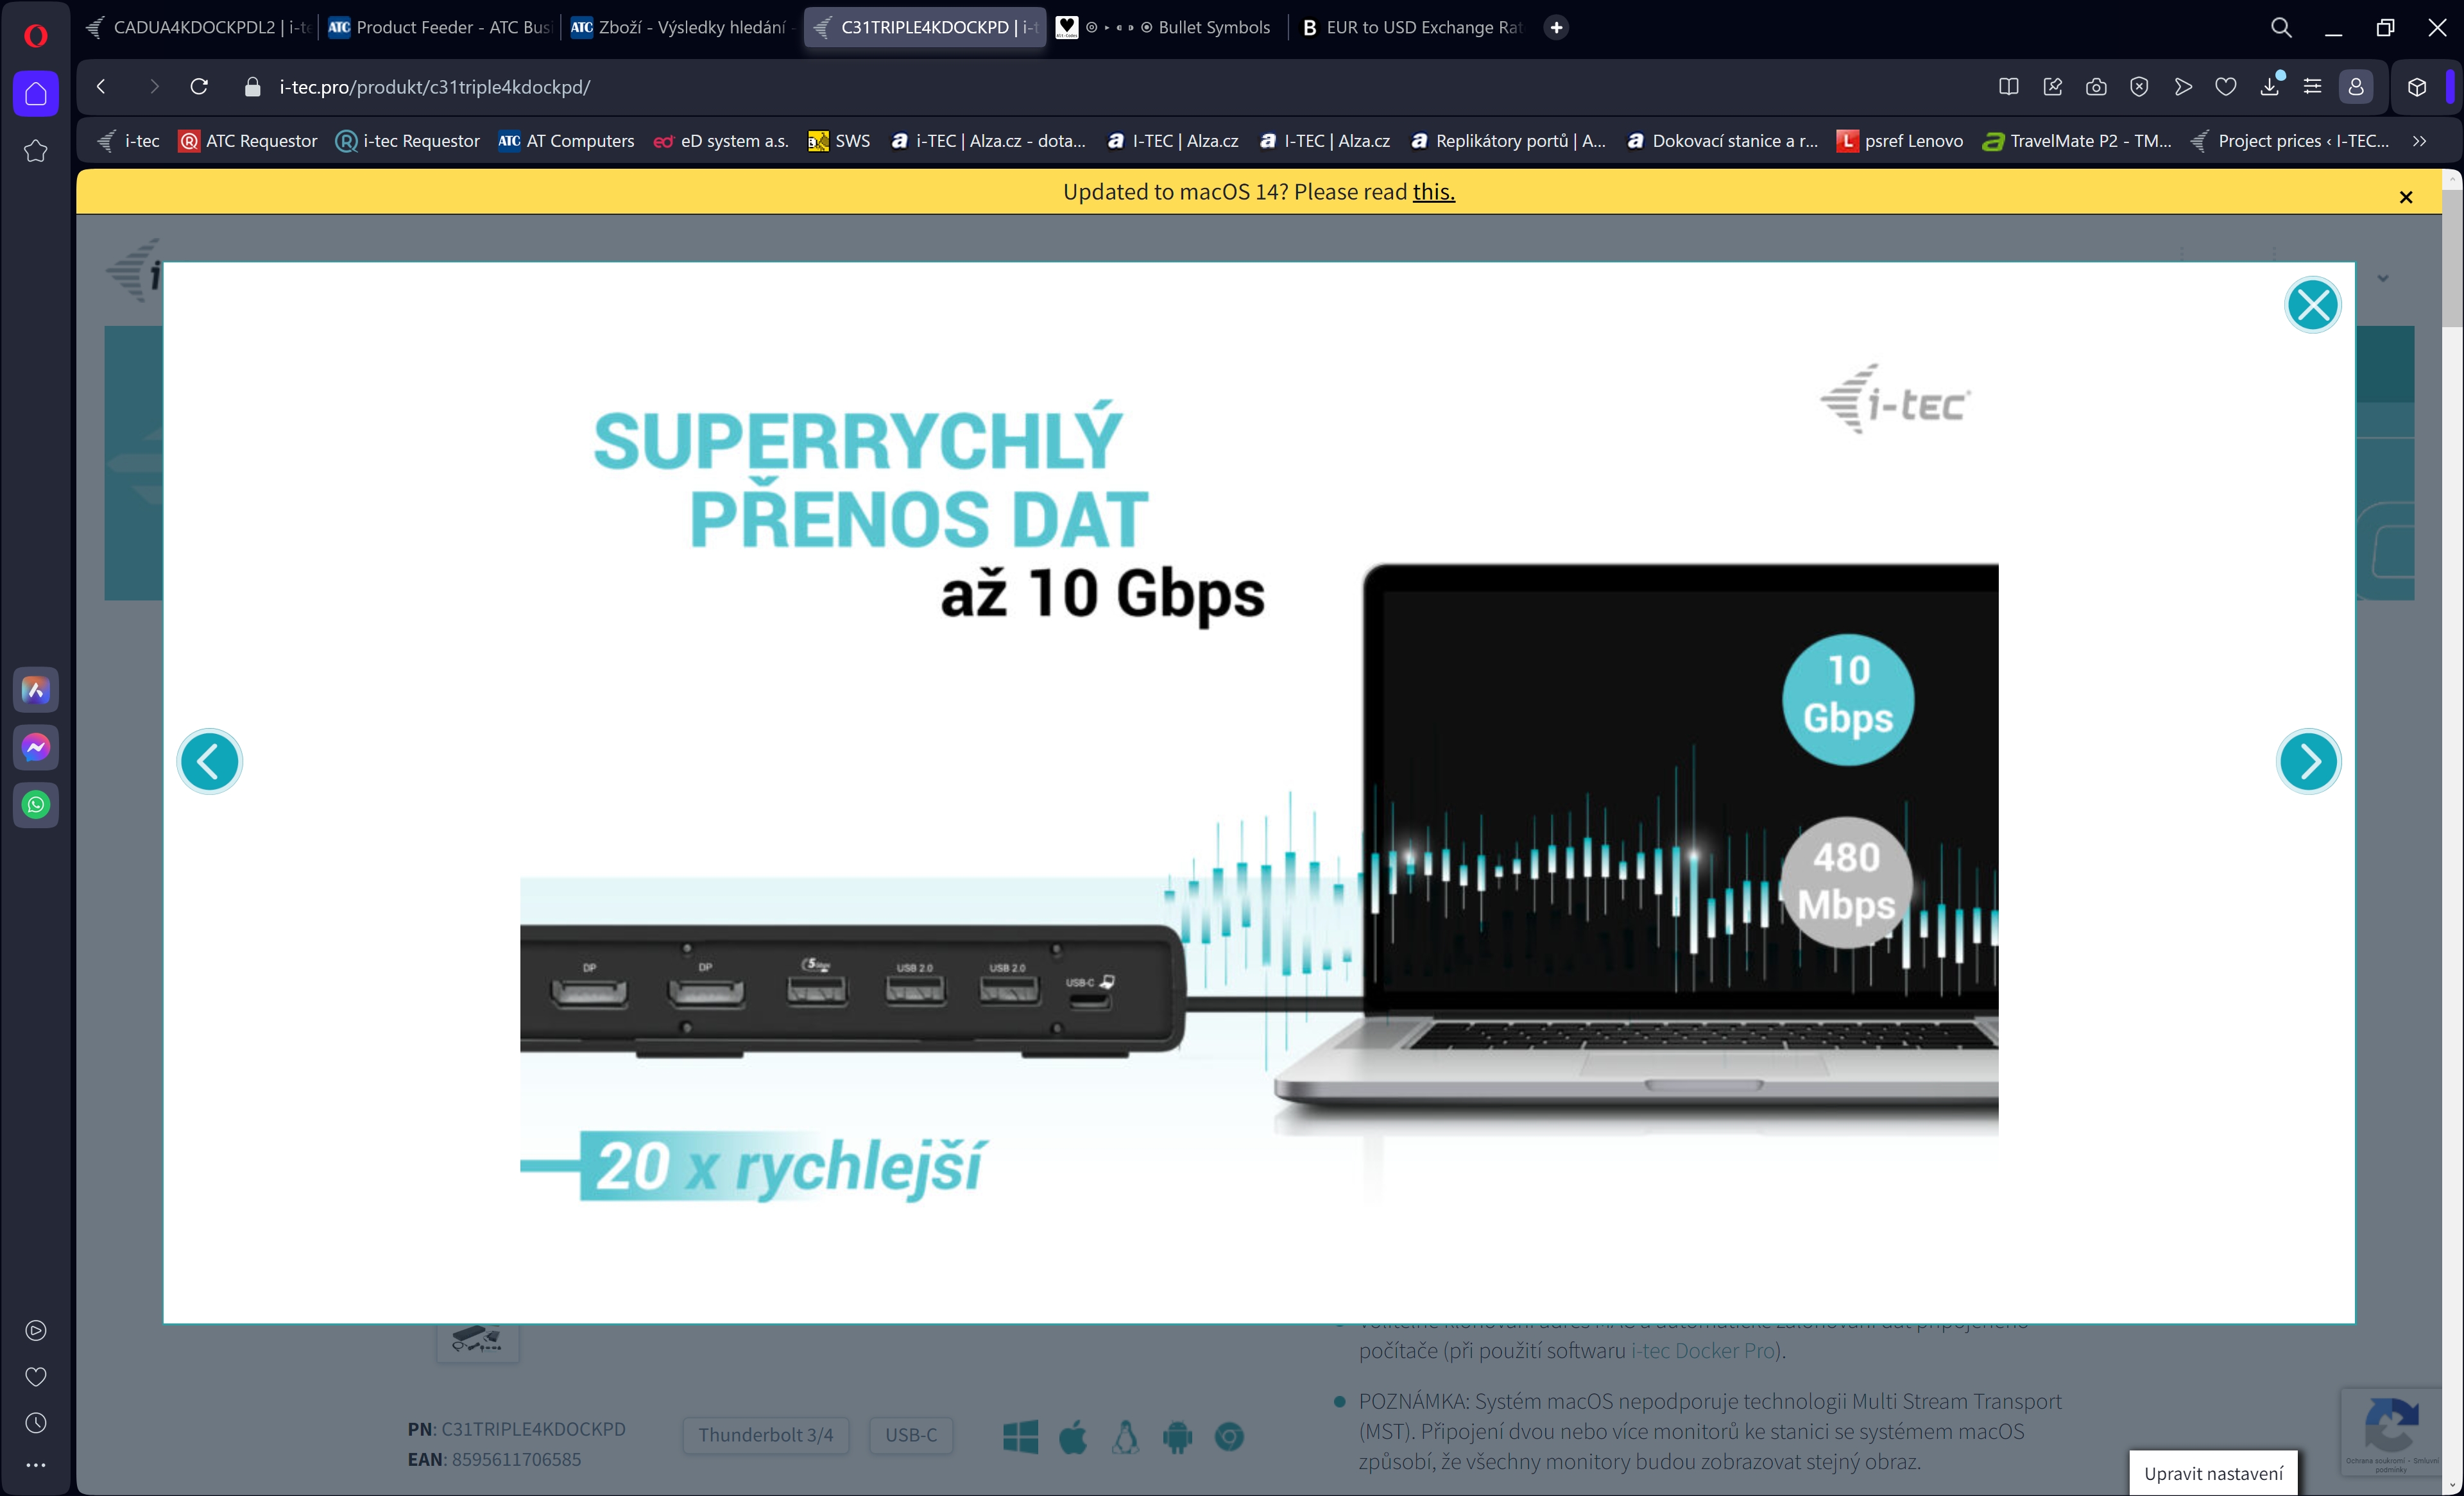Click the Thunderbolt 3/4 tab filter
This screenshot has height=1496, width=2464.
(767, 1434)
